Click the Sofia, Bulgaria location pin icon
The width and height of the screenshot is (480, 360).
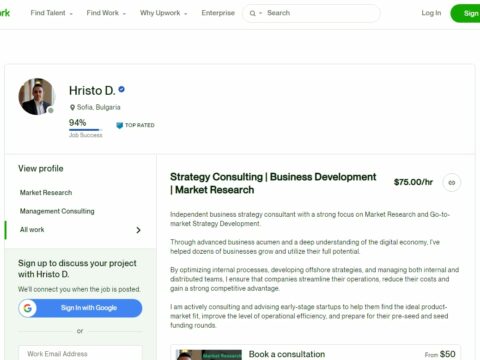click(72, 107)
